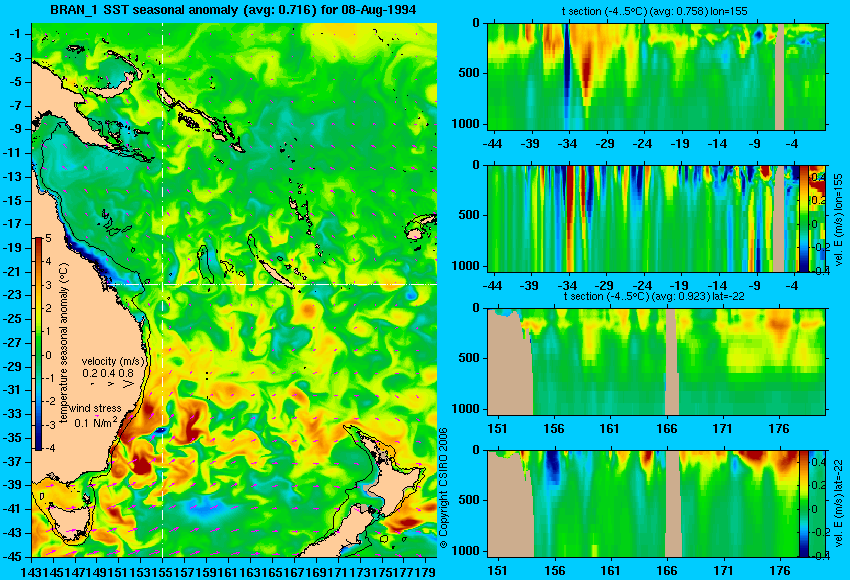Screen dimensions: 850x580
Task: Click the '0.2 0.4 0.8' velocity scale values
Action: pos(108,373)
